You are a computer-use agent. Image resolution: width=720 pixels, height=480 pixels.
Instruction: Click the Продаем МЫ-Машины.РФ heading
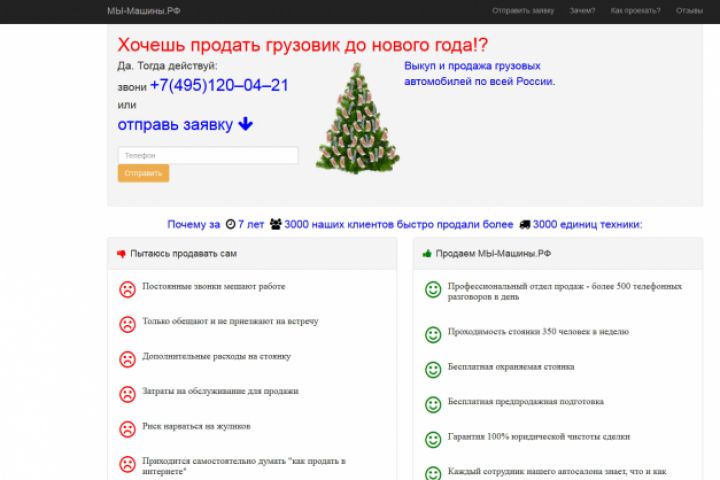[493, 254]
